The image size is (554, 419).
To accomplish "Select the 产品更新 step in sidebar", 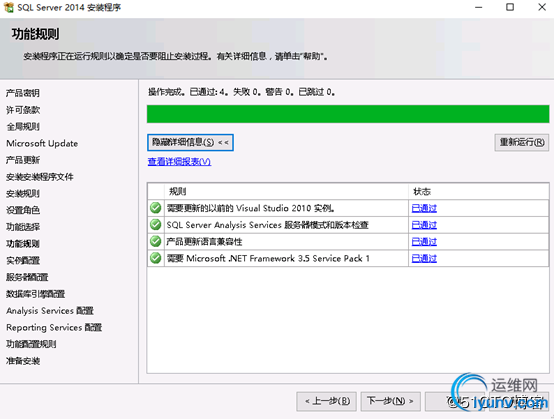I will [23, 160].
